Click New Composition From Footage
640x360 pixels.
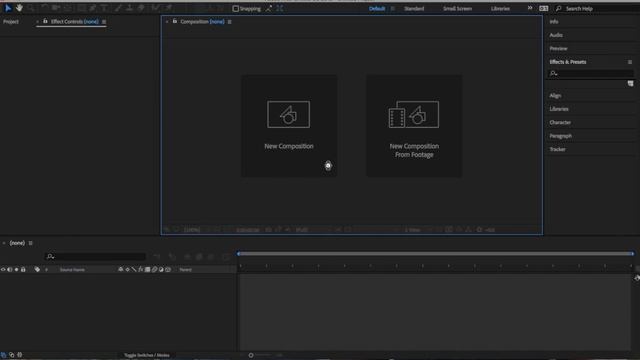click(414, 126)
